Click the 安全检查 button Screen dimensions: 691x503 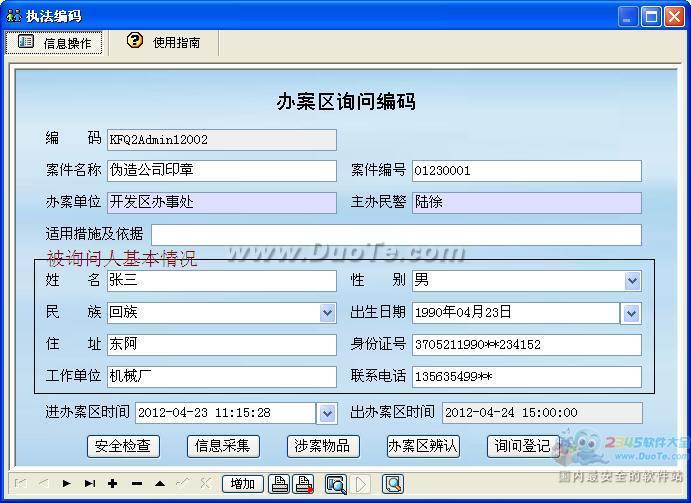[123, 446]
